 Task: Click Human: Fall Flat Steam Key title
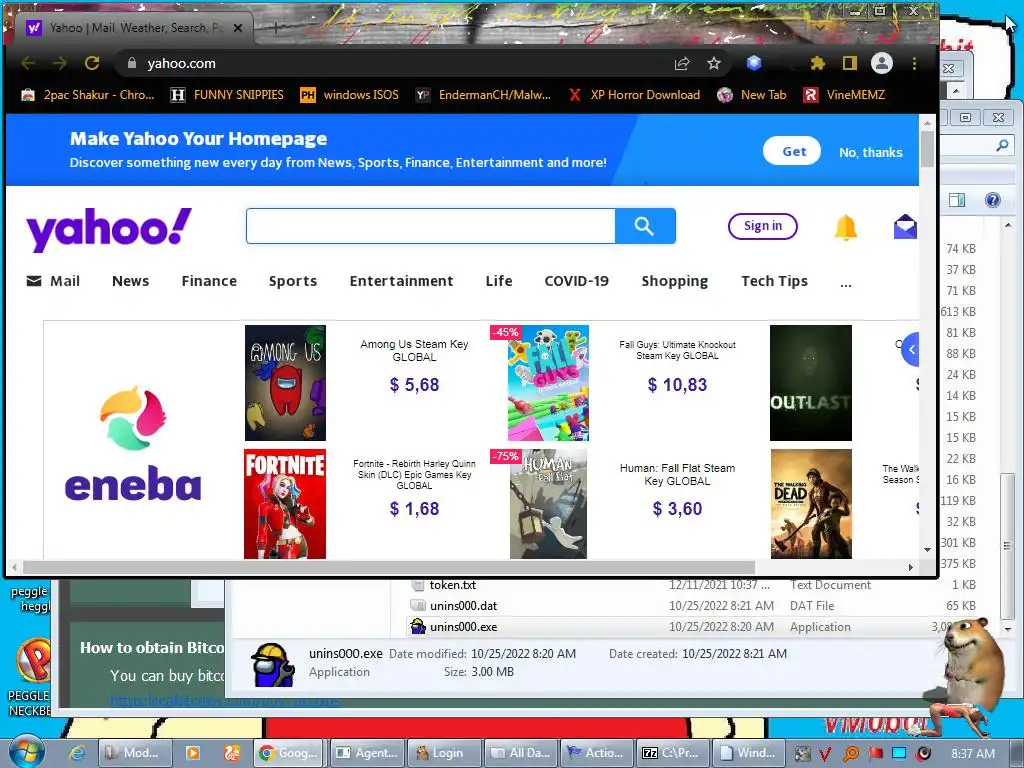(677, 474)
